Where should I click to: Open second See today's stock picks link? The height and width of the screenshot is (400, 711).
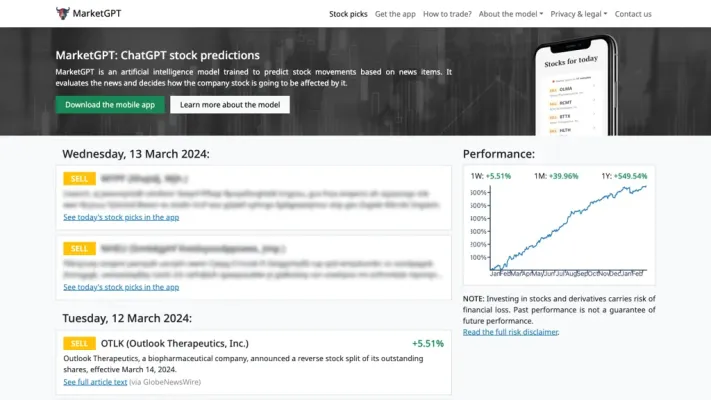click(121, 287)
